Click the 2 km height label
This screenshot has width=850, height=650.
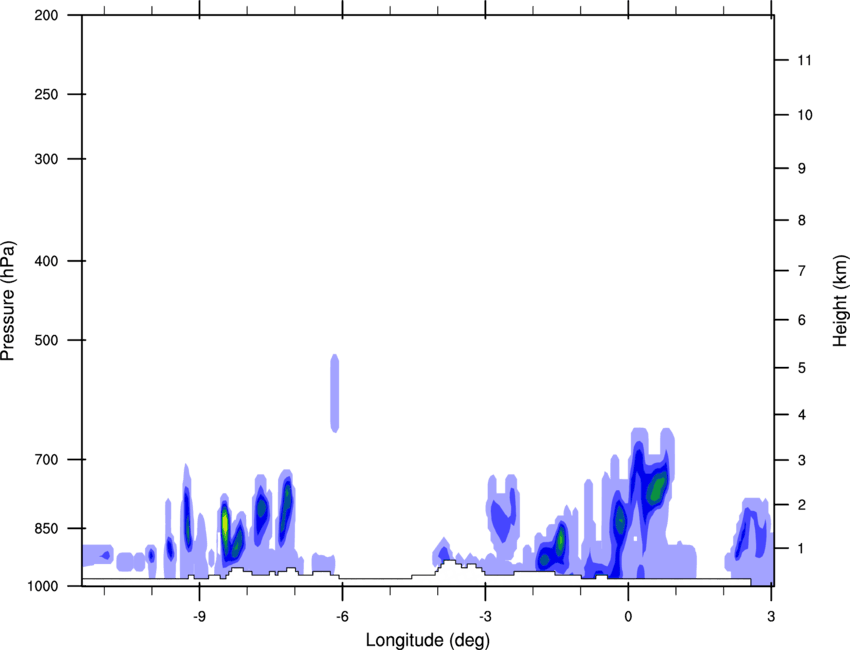tap(802, 505)
